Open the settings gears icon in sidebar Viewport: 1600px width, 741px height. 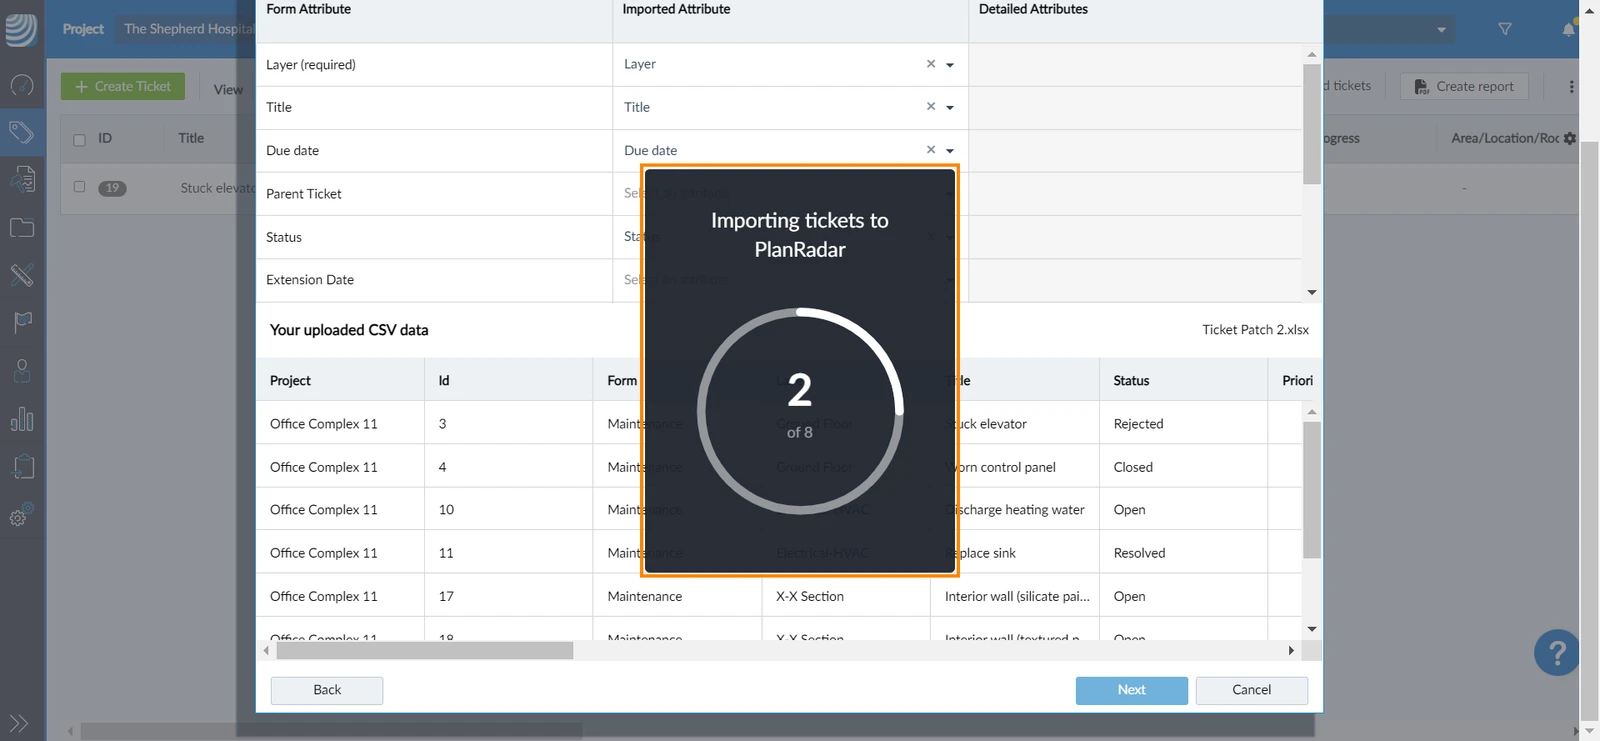[x=22, y=515]
